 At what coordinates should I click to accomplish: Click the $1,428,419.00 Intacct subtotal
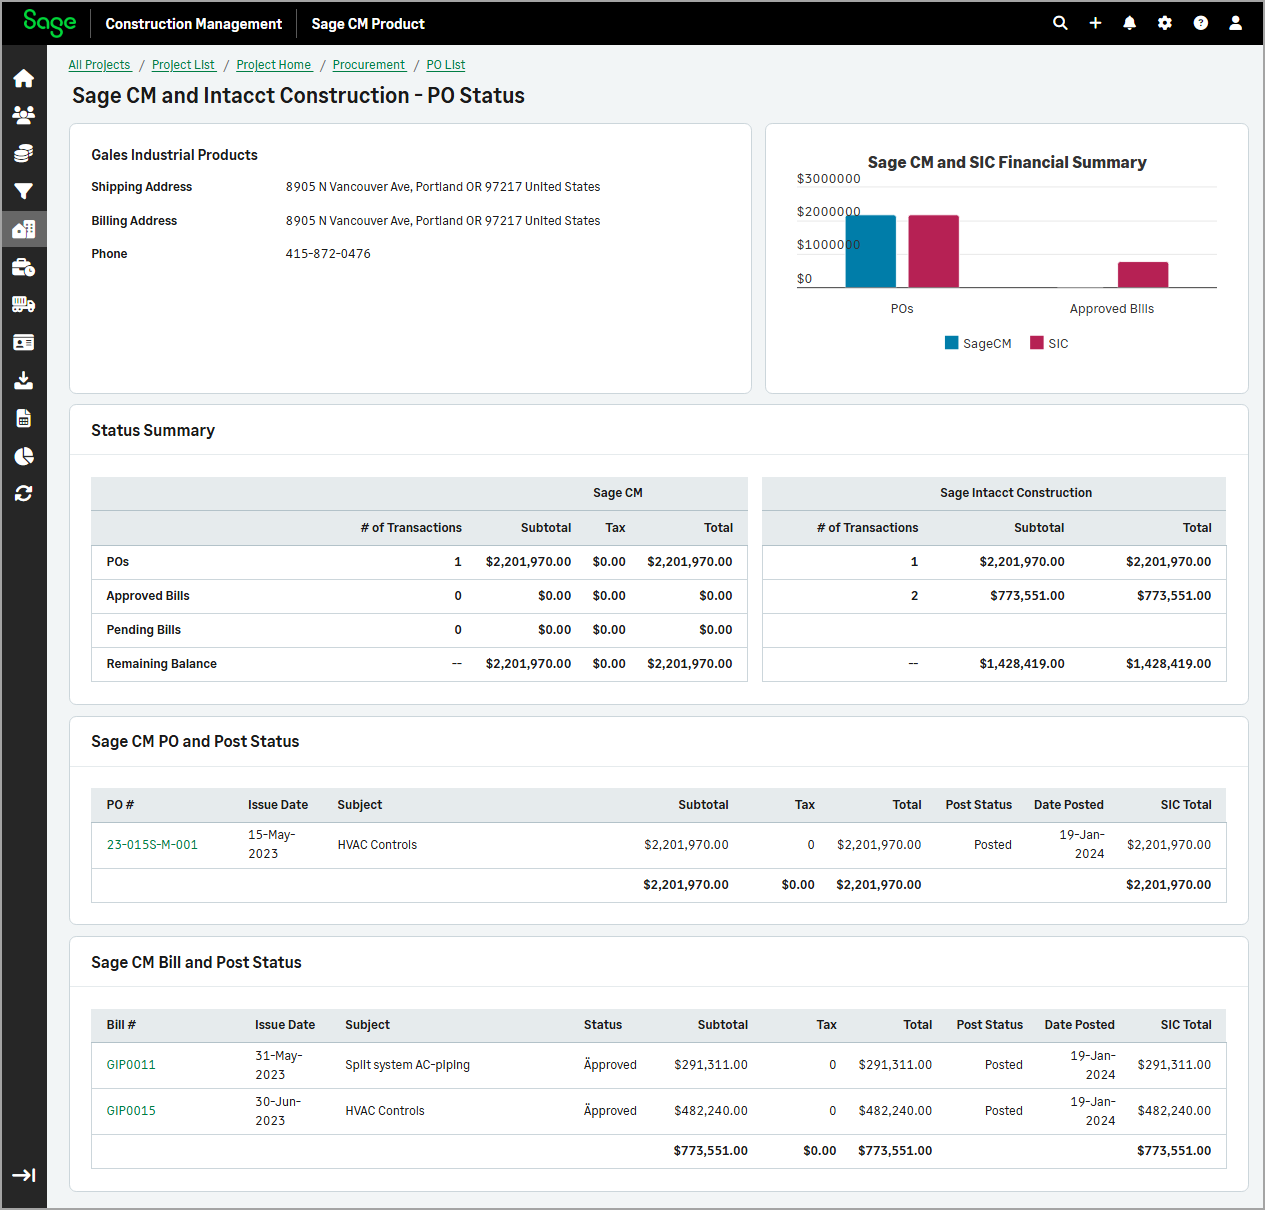(x=1022, y=664)
